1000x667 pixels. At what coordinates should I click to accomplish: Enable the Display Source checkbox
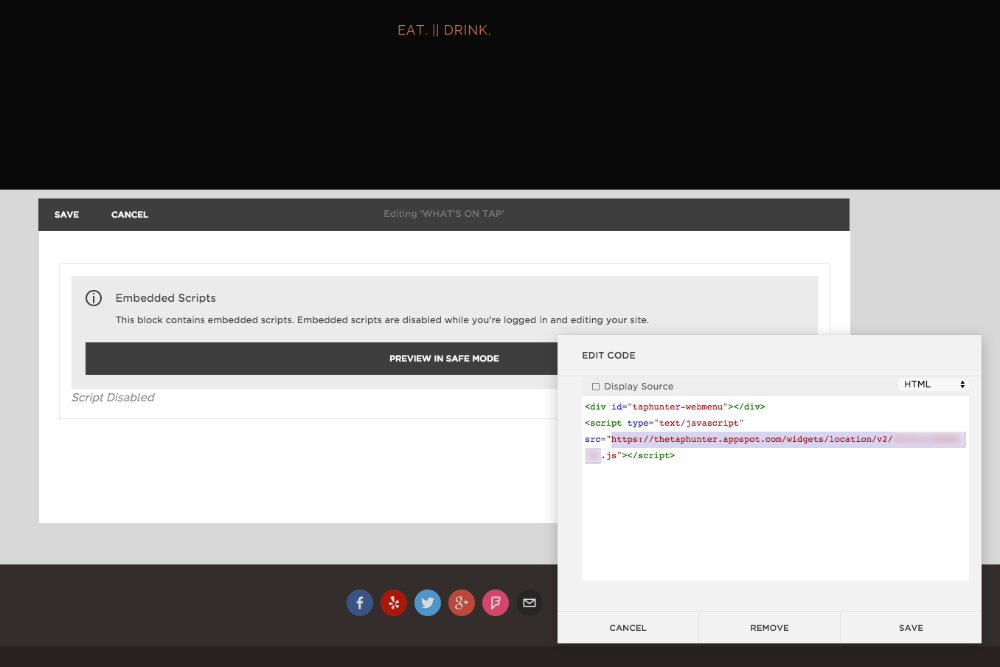pos(596,386)
